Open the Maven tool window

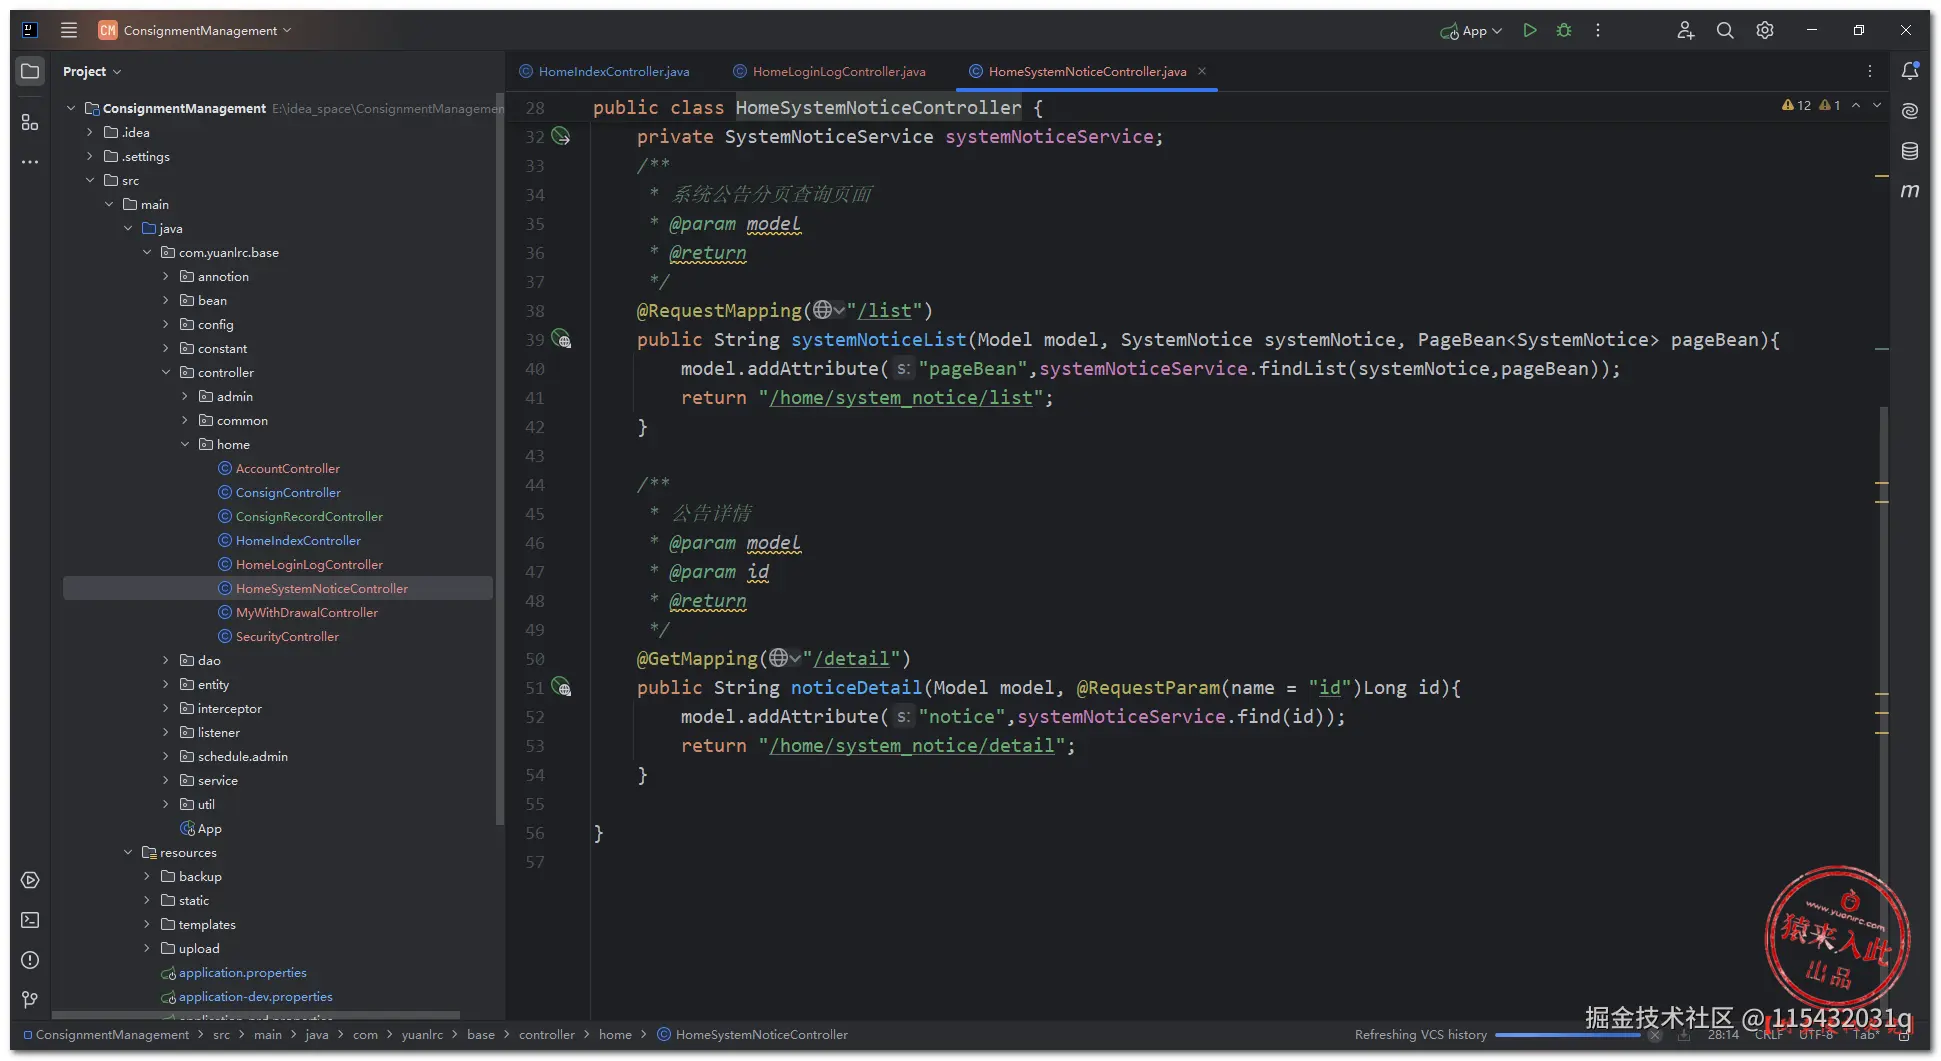[x=1910, y=190]
